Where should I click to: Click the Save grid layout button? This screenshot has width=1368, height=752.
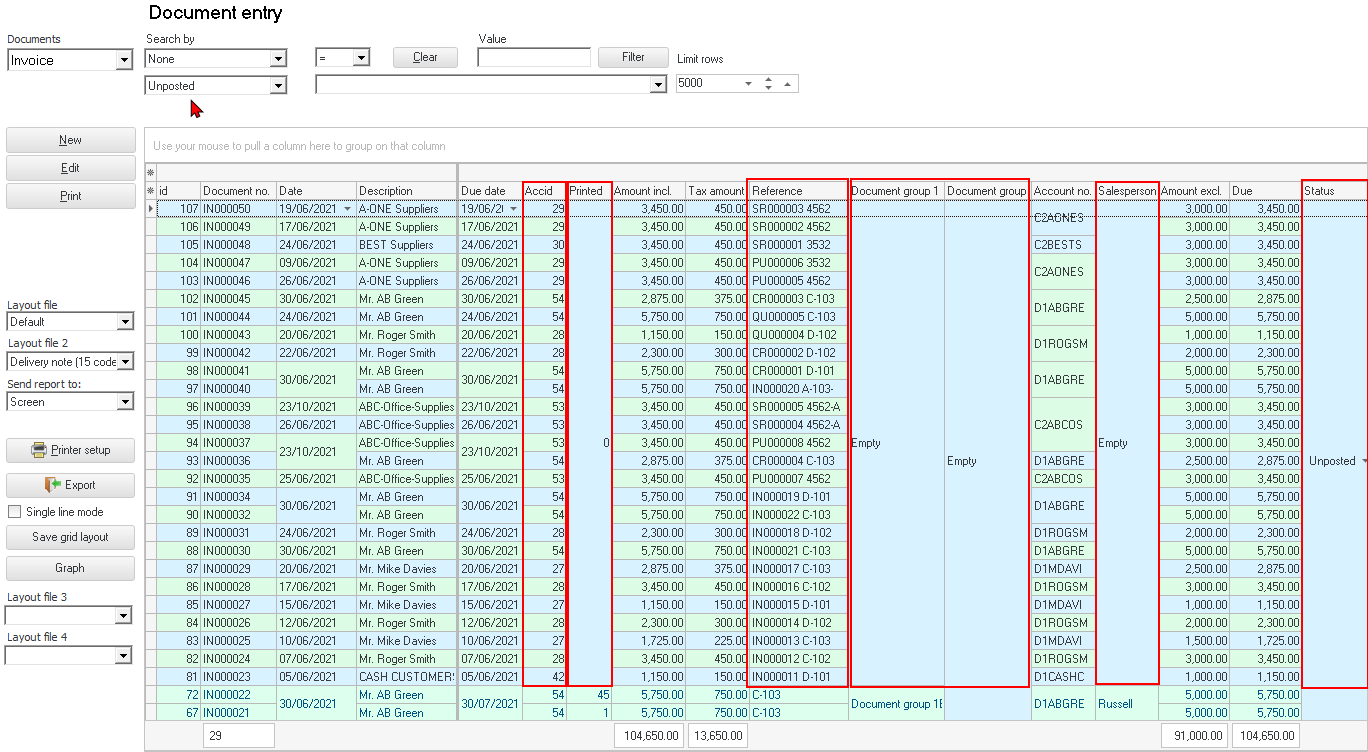(x=70, y=537)
